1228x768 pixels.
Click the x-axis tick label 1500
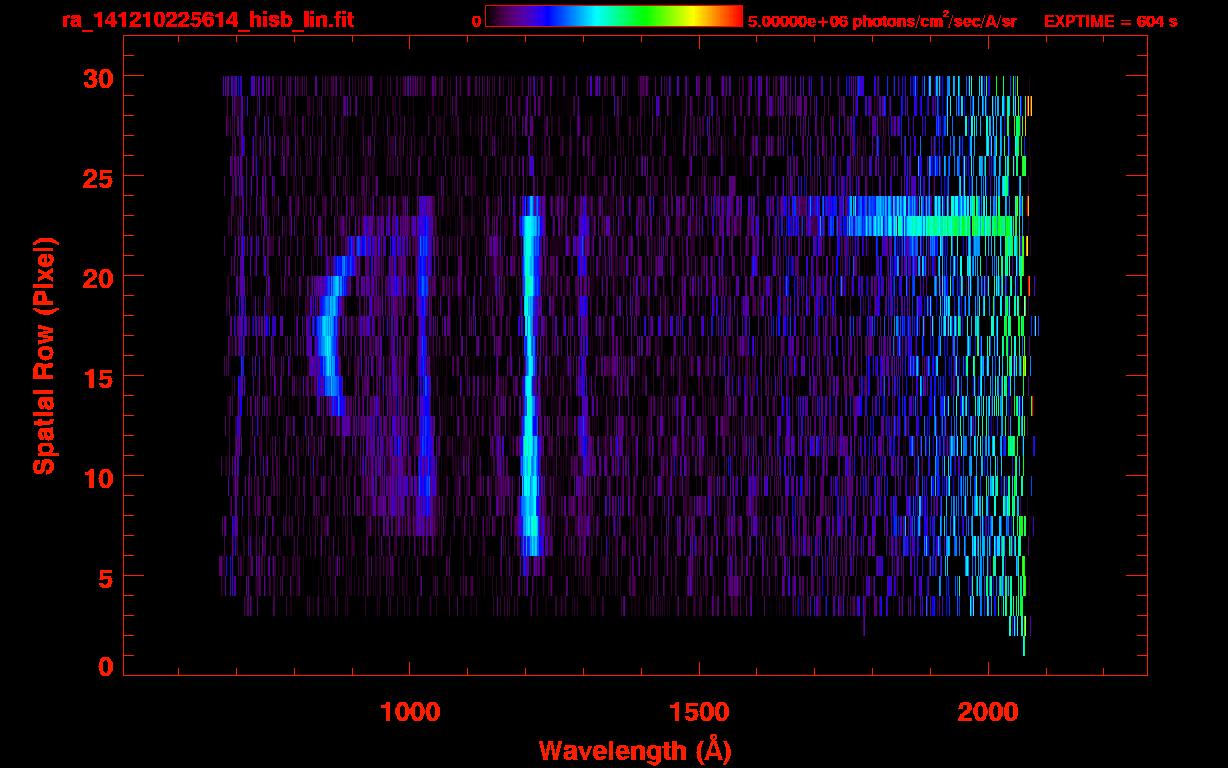699,711
